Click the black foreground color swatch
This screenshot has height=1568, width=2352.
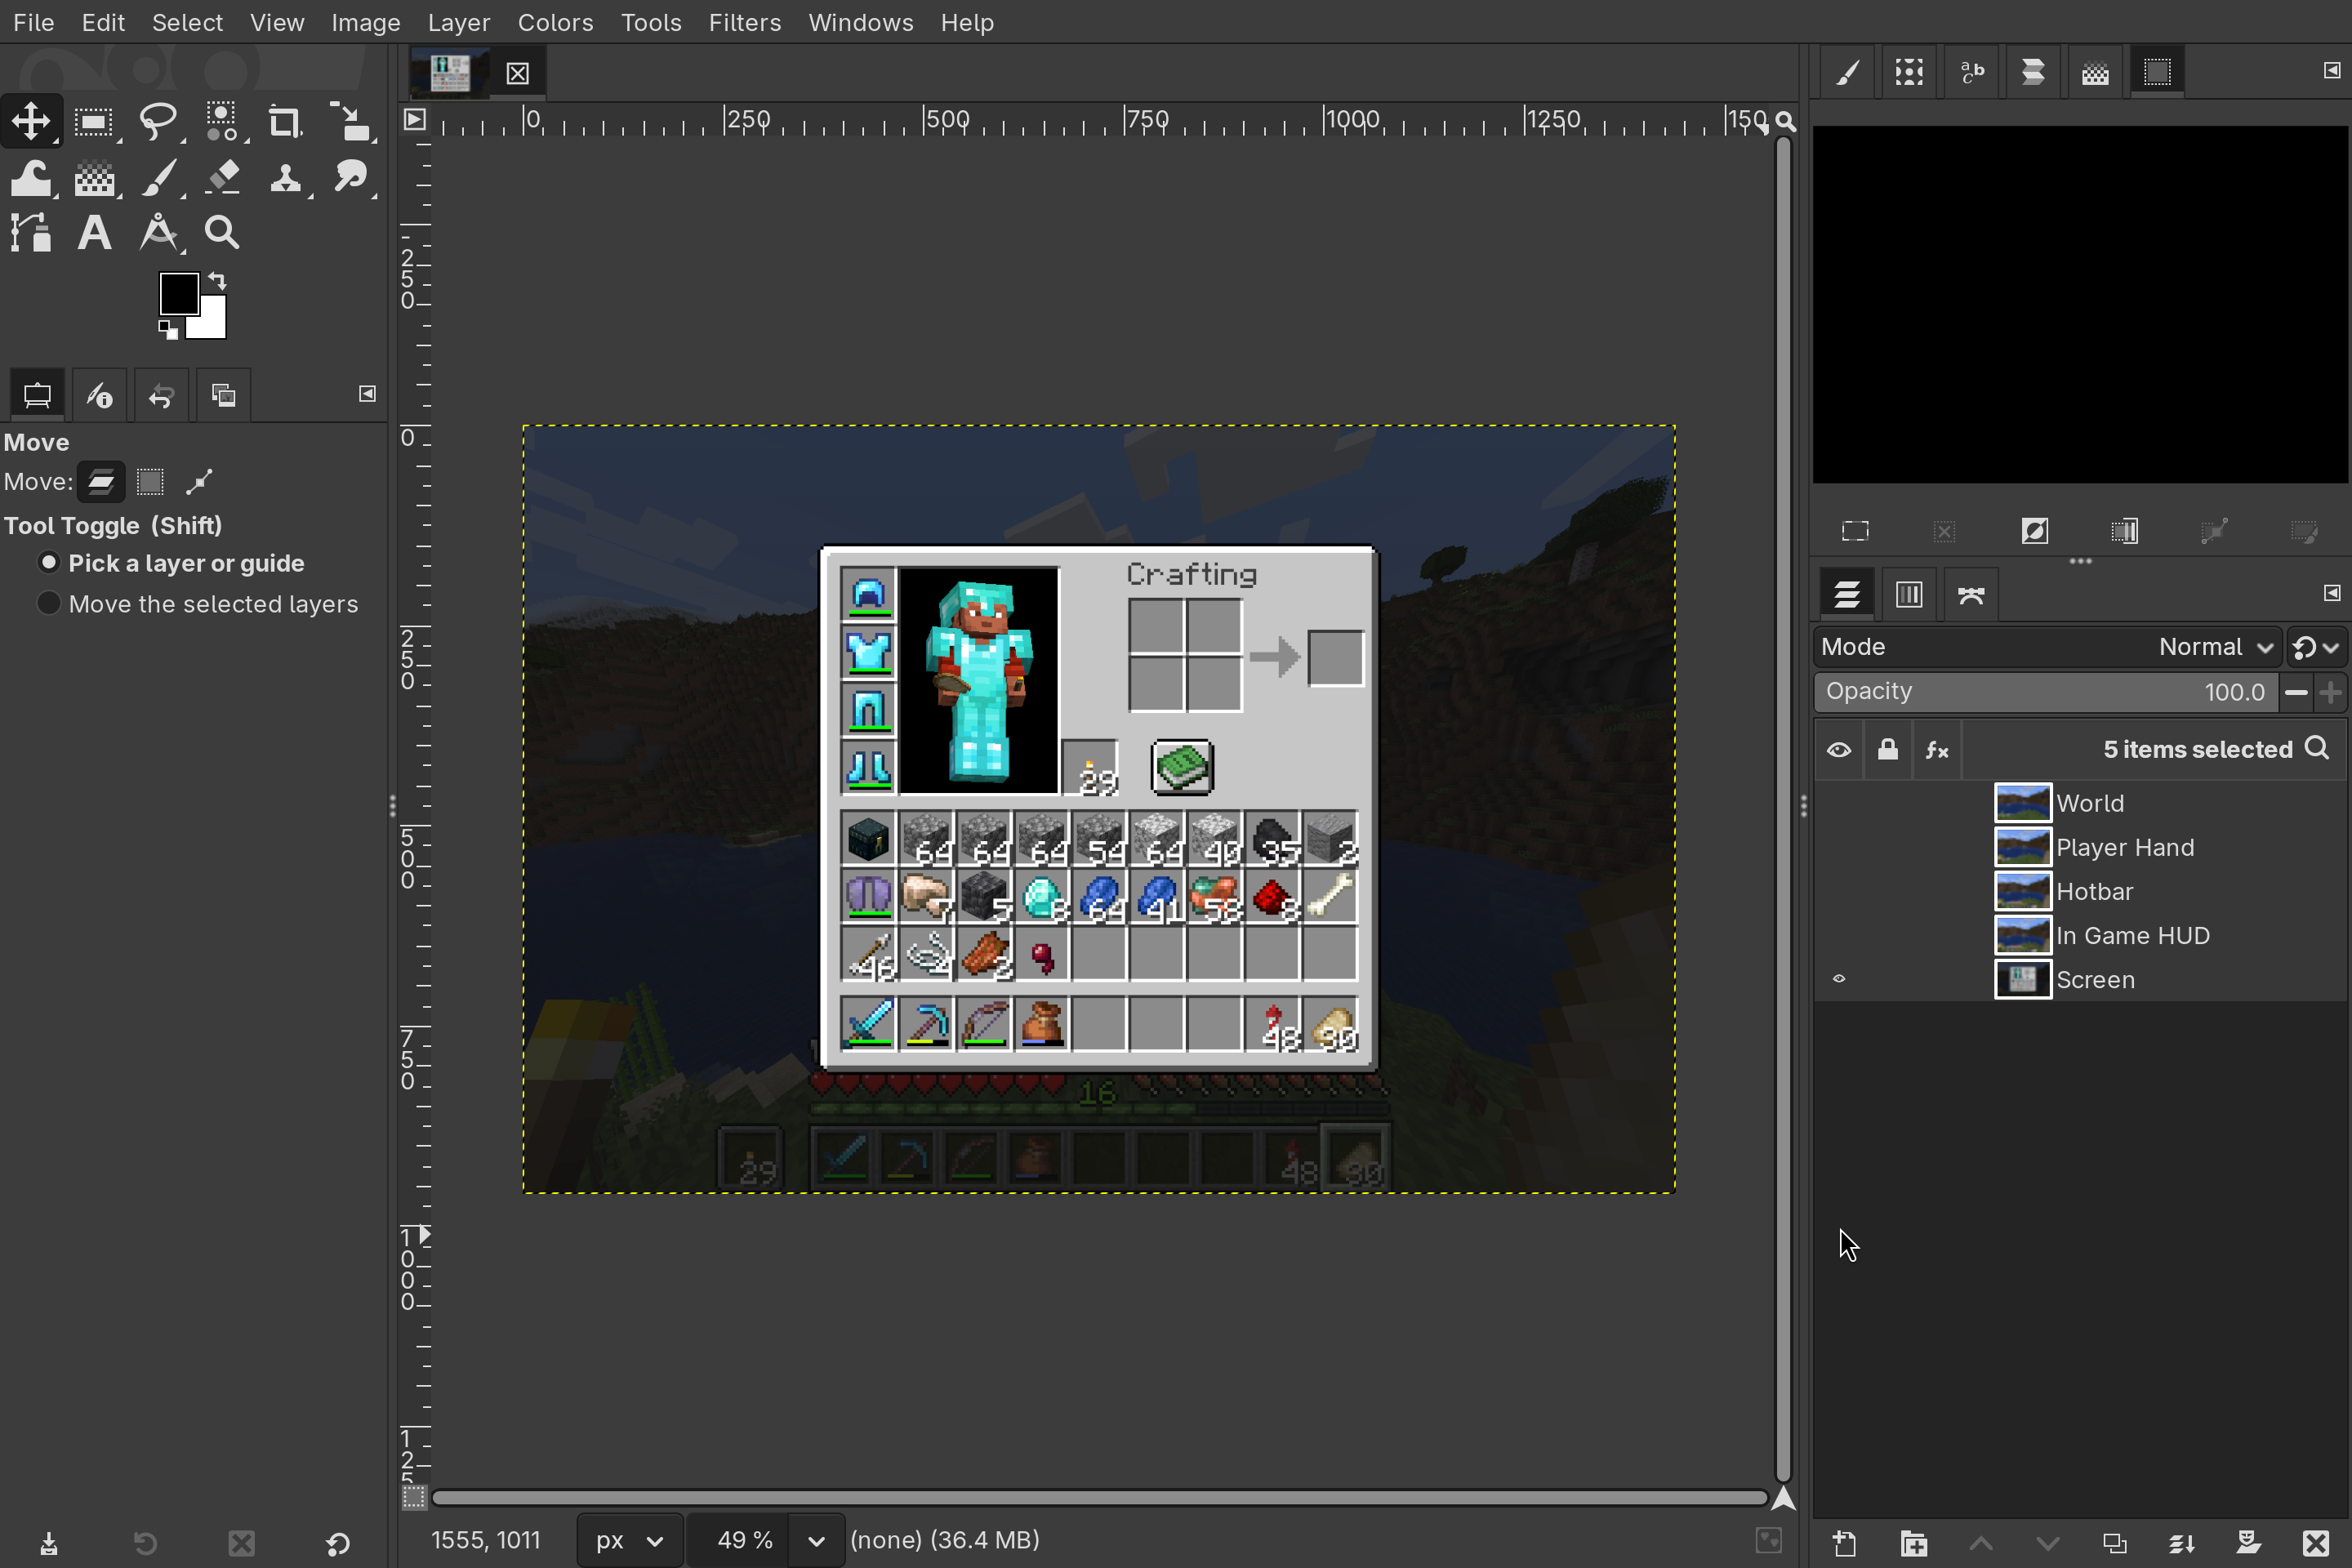coord(180,292)
